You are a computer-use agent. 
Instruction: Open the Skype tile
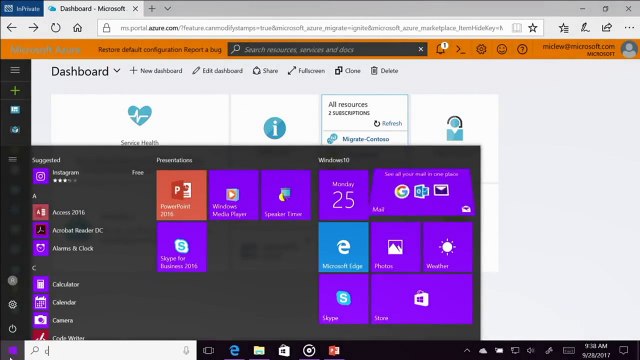(344, 299)
